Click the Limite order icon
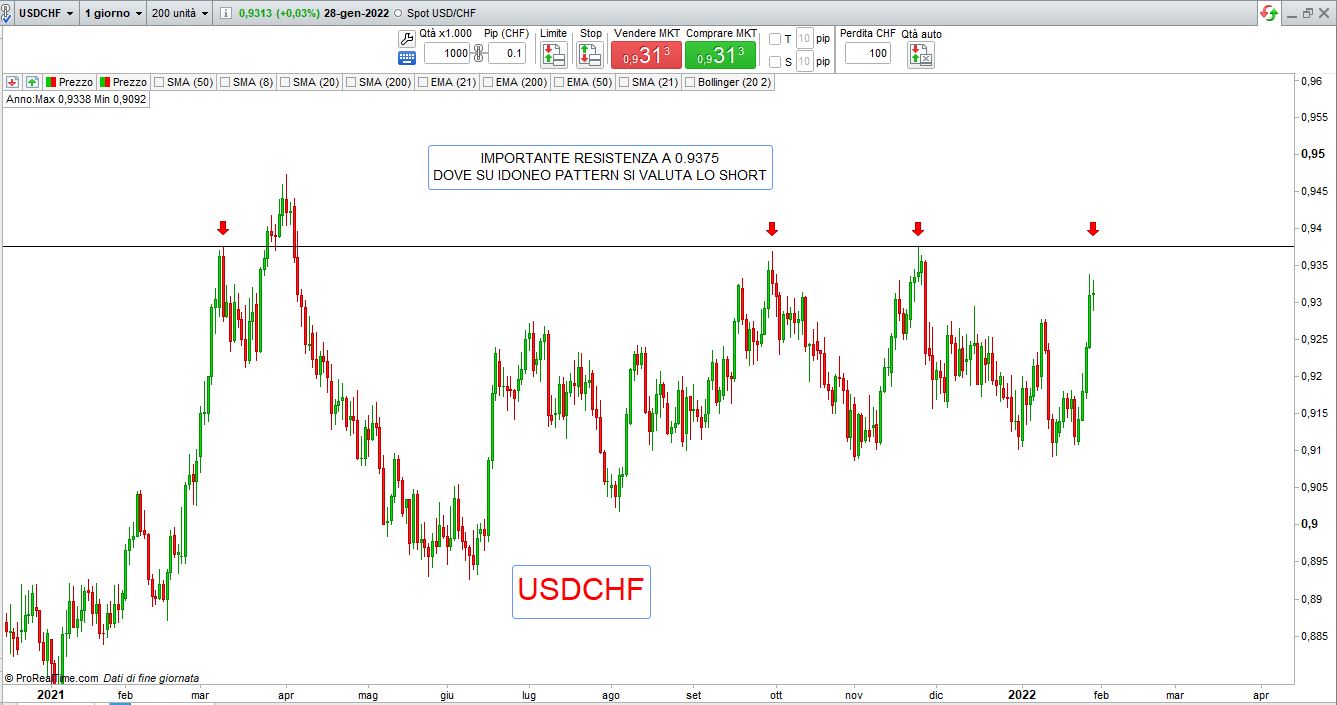This screenshot has height=705, width=1337. 553,55
